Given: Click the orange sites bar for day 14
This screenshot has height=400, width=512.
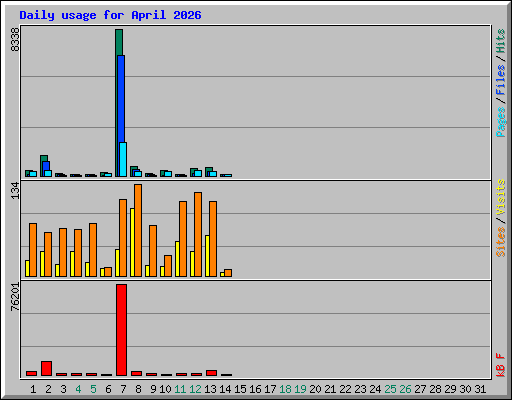Looking at the screenshot, I should click(228, 273).
